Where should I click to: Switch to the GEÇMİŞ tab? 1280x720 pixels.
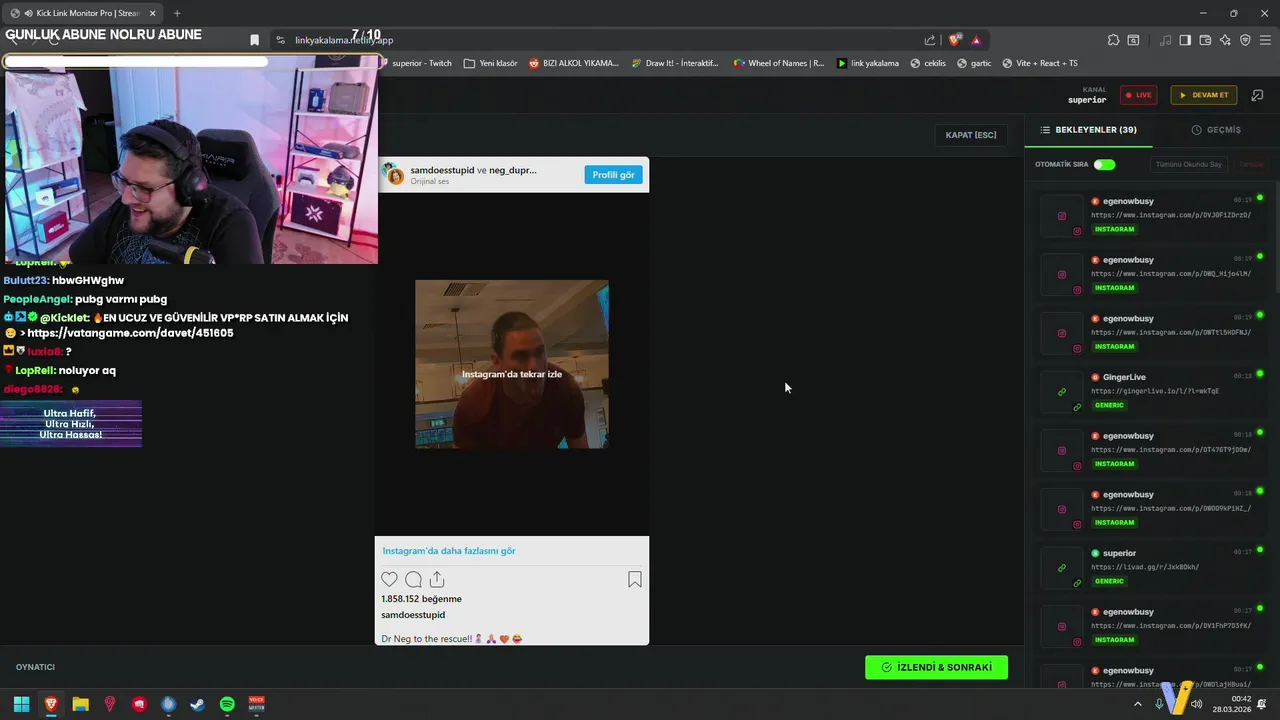click(x=1216, y=130)
